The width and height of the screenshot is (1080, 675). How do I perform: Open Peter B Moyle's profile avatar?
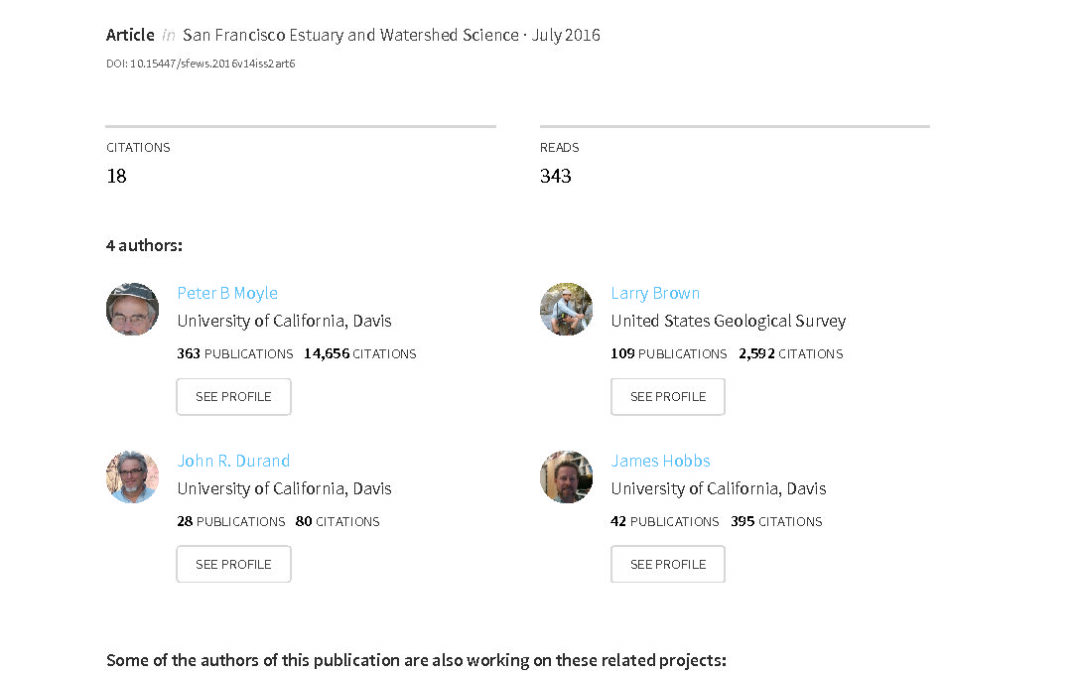(x=132, y=309)
